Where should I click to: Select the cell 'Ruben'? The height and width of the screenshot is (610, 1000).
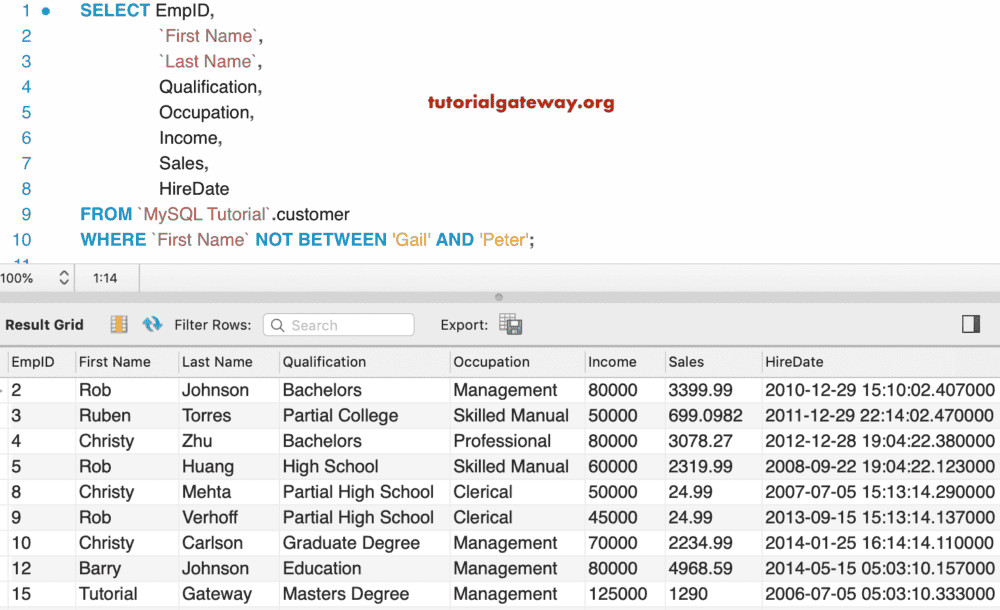[x=105, y=415]
